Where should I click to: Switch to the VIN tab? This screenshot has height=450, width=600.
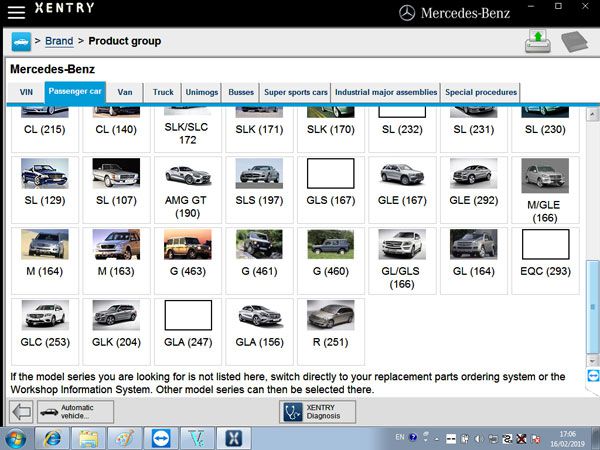click(26, 92)
